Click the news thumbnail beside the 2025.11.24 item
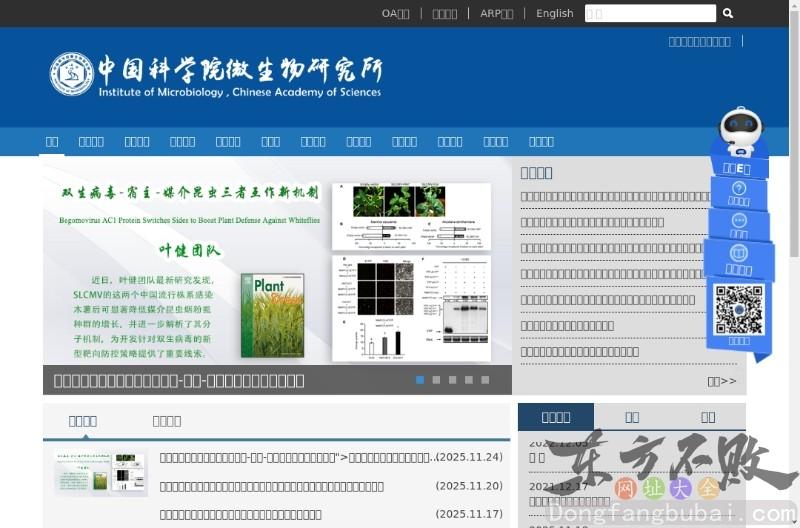The width and height of the screenshot is (800, 528). pyautogui.click(x=101, y=472)
